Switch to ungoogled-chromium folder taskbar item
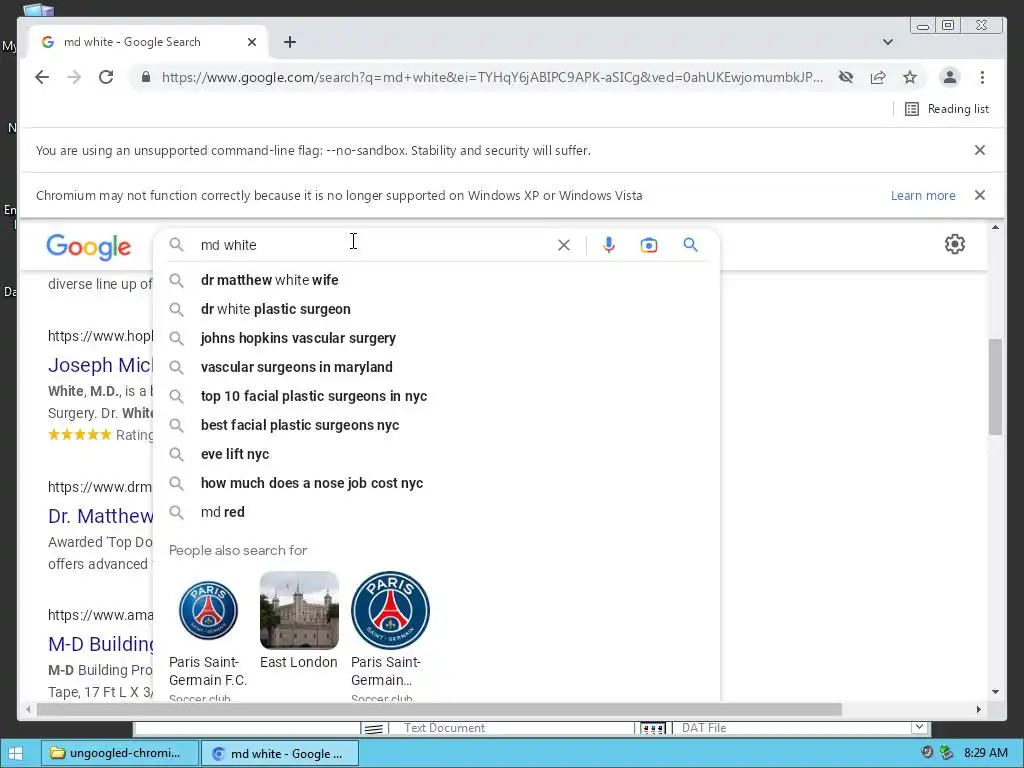The width and height of the screenshot is (1024, 768). [x=120, y=753]
